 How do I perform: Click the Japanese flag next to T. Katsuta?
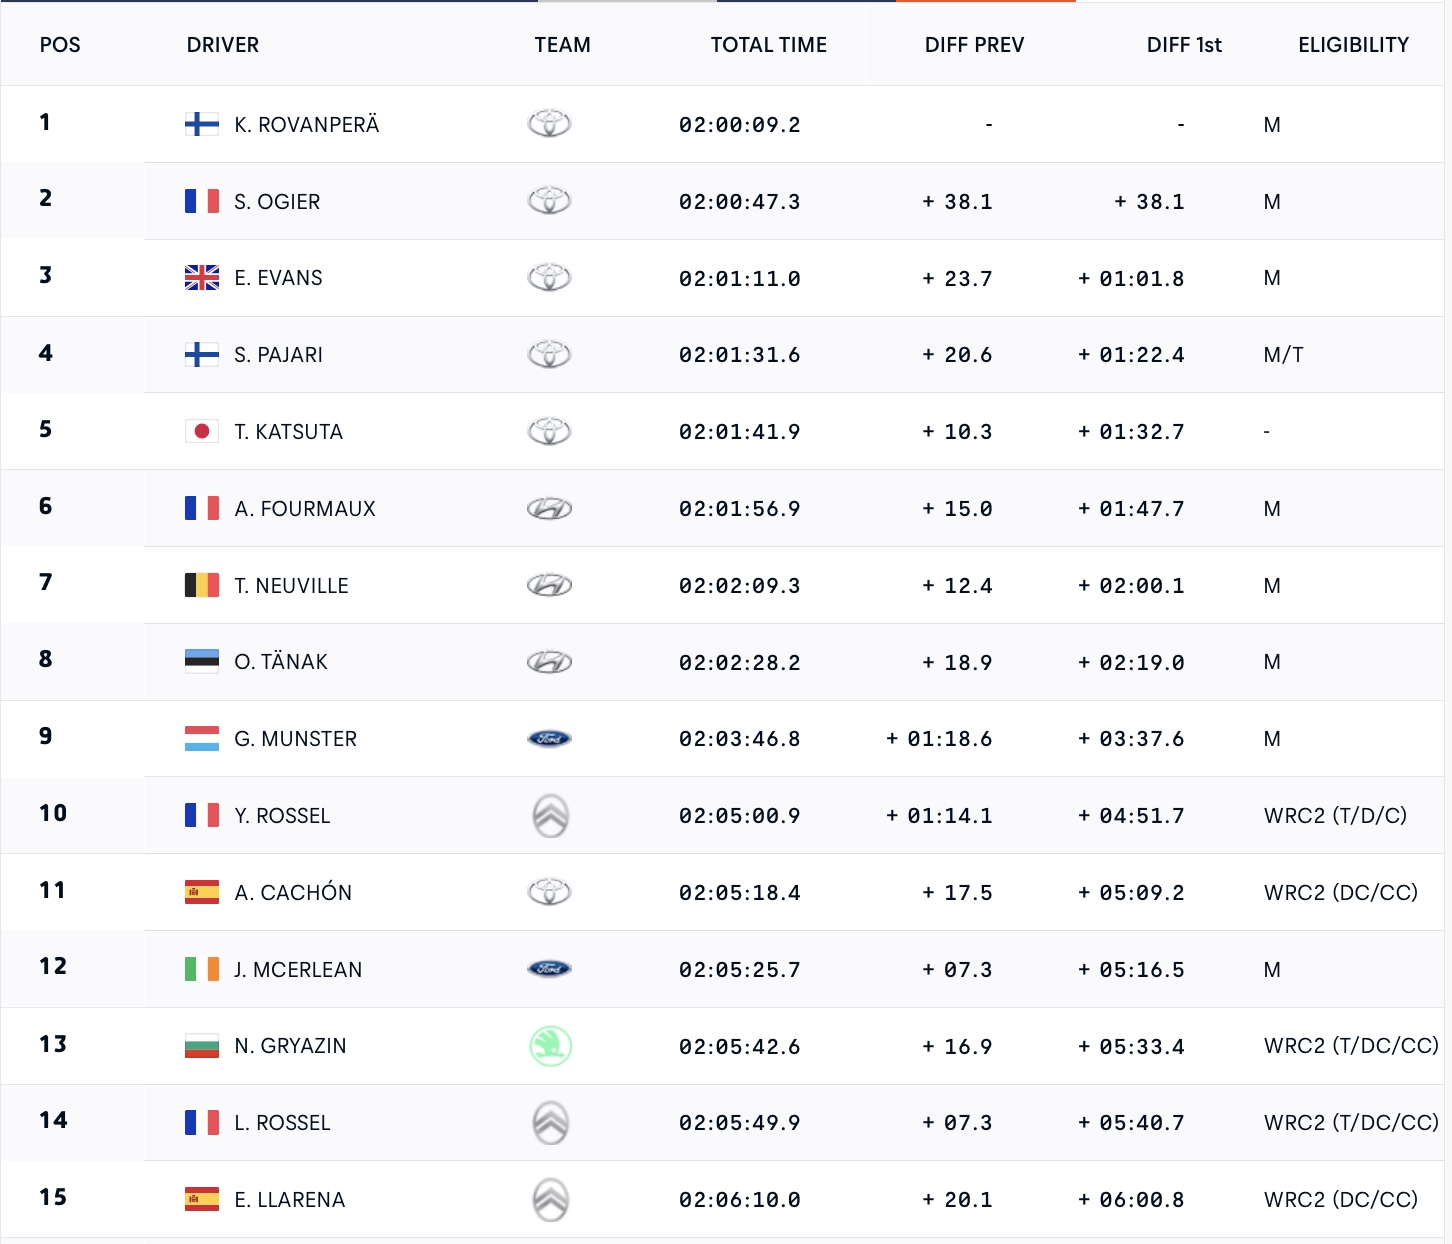[x=202, y=432]
